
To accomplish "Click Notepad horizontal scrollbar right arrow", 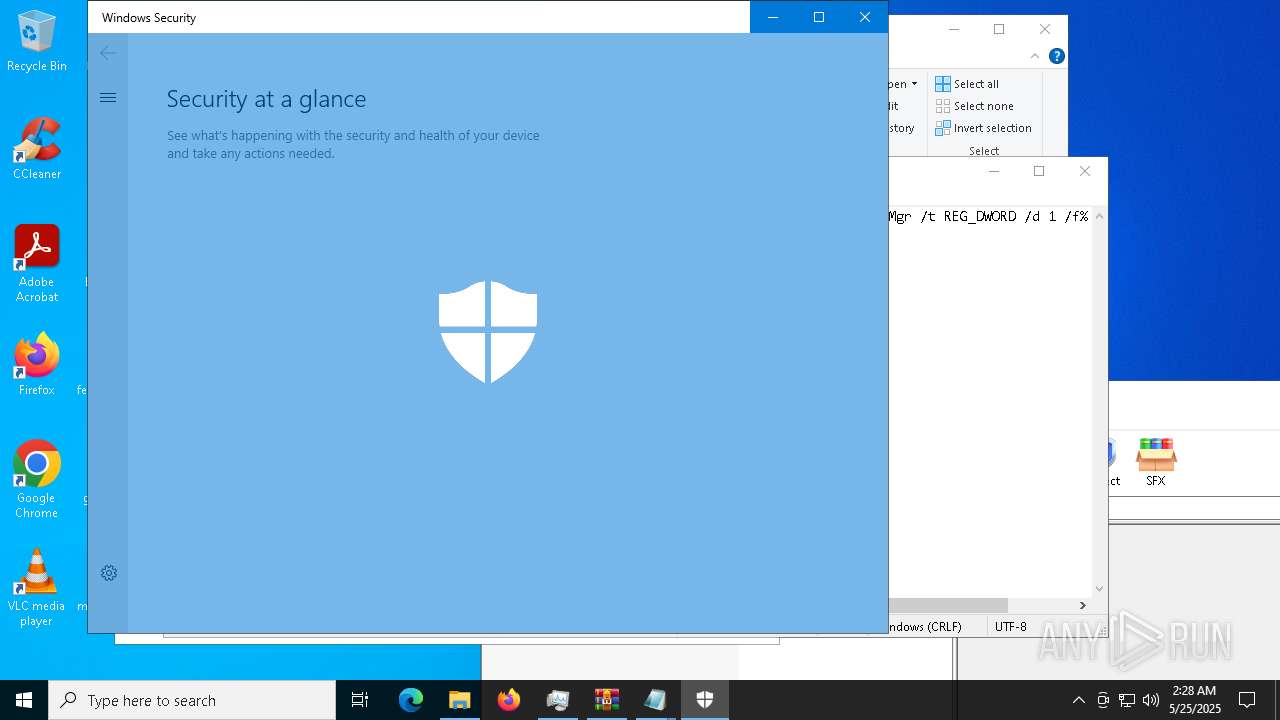I will [x=1082, y=605].
